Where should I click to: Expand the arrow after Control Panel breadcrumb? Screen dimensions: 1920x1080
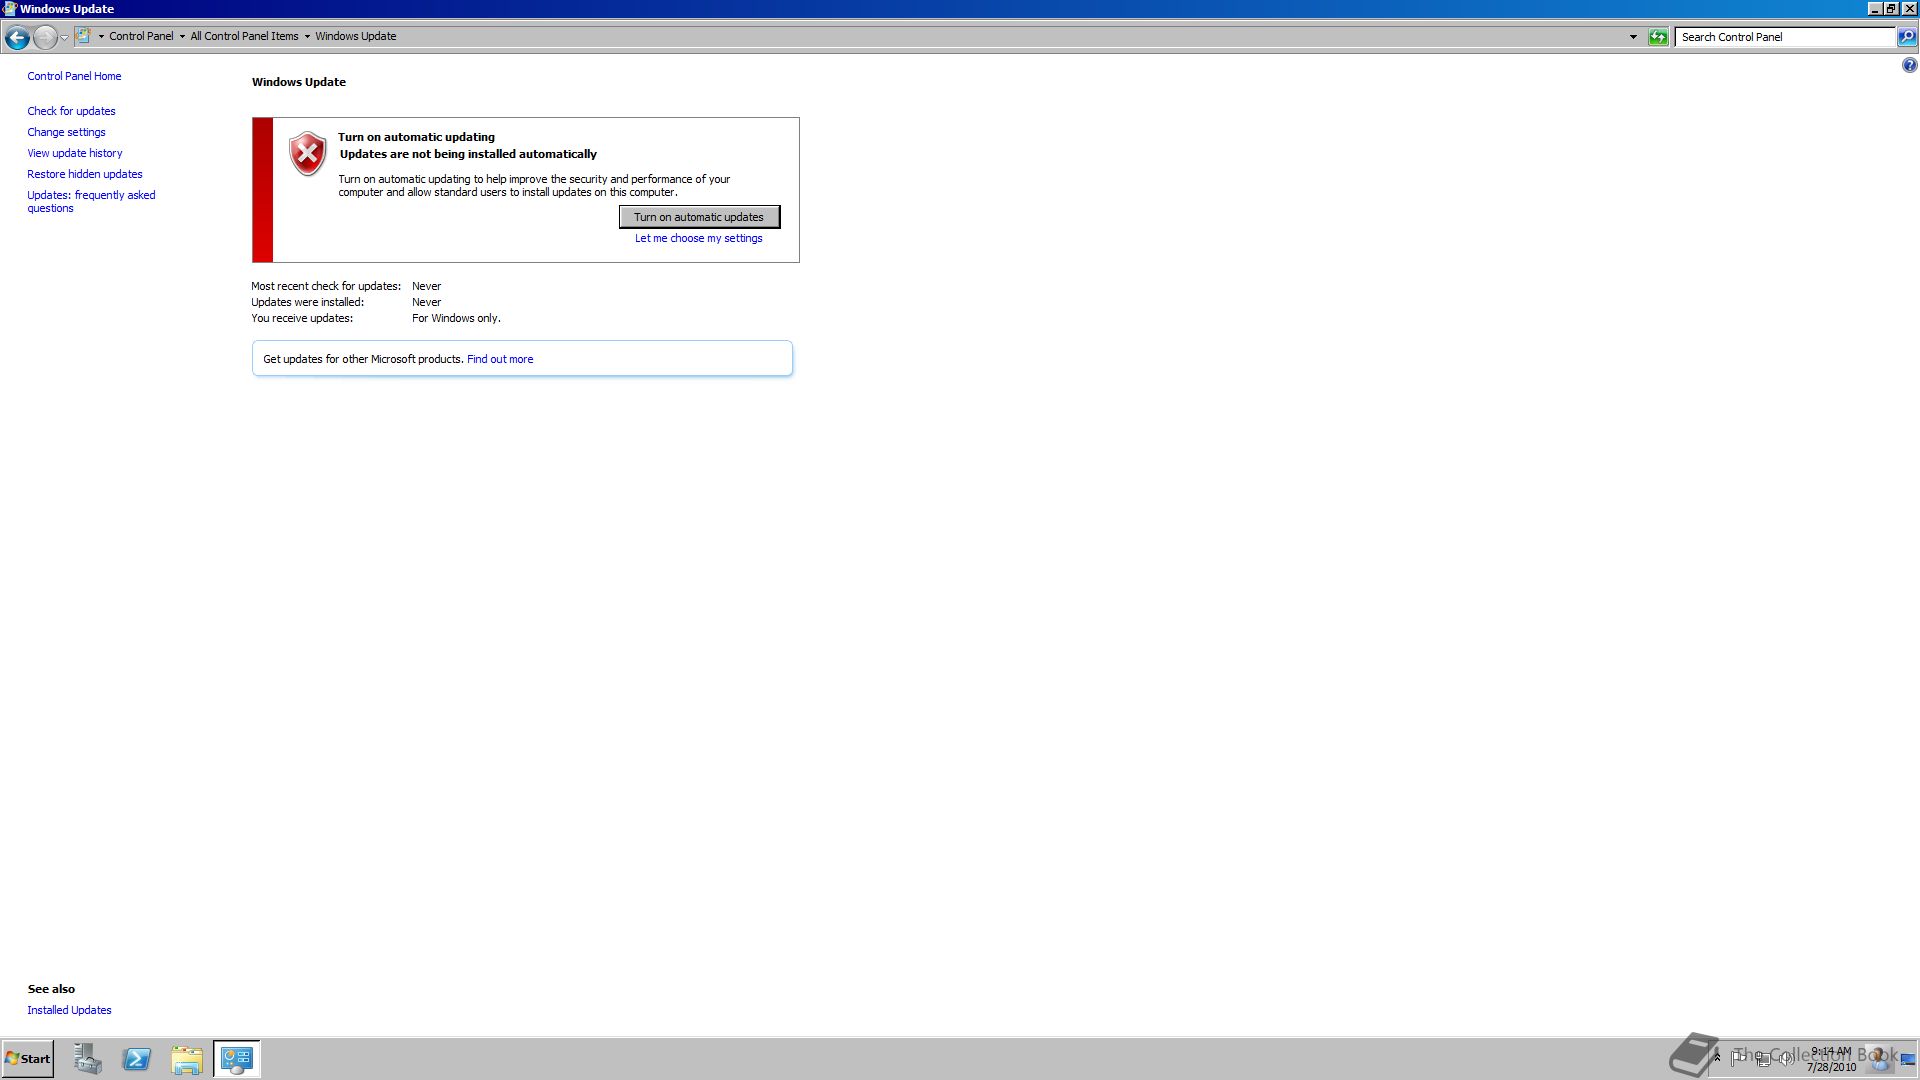(x=182, y=36)
